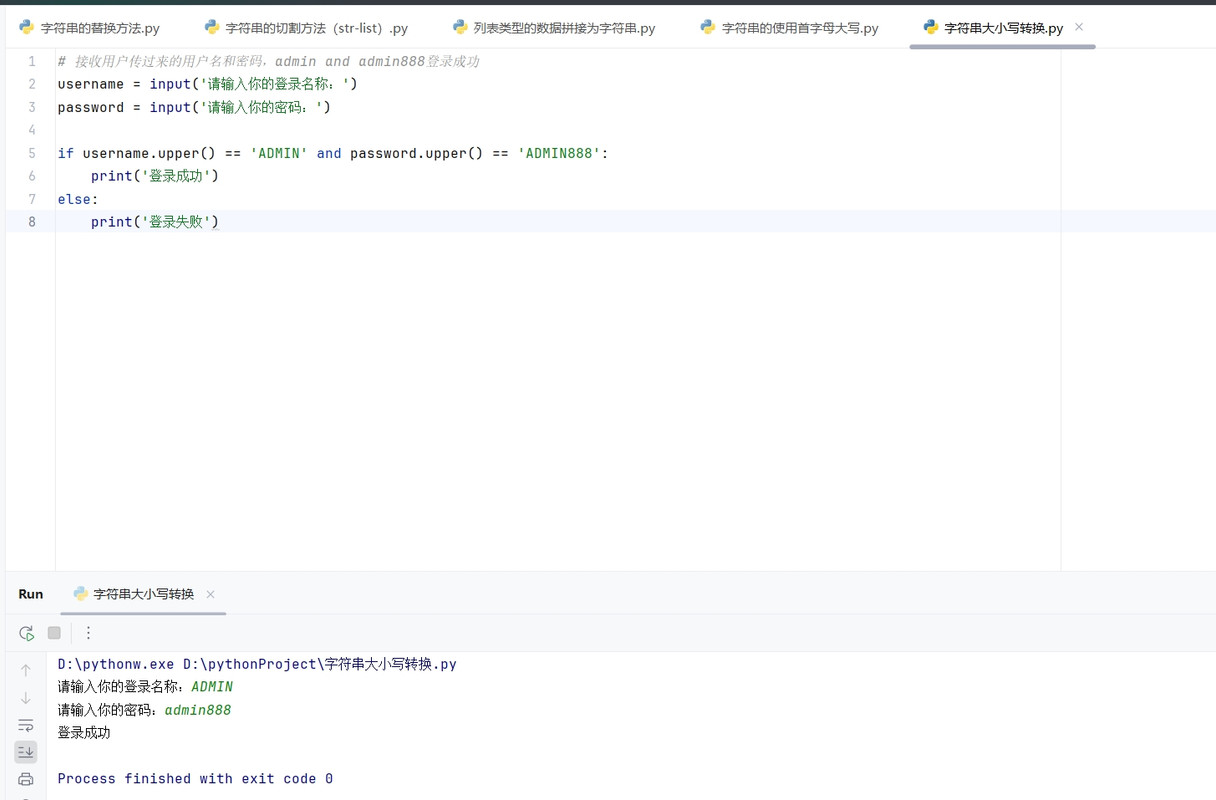
Task: Click Python icon on 字符串的使用首字母大写.py tab
Action: coord(708,27)
